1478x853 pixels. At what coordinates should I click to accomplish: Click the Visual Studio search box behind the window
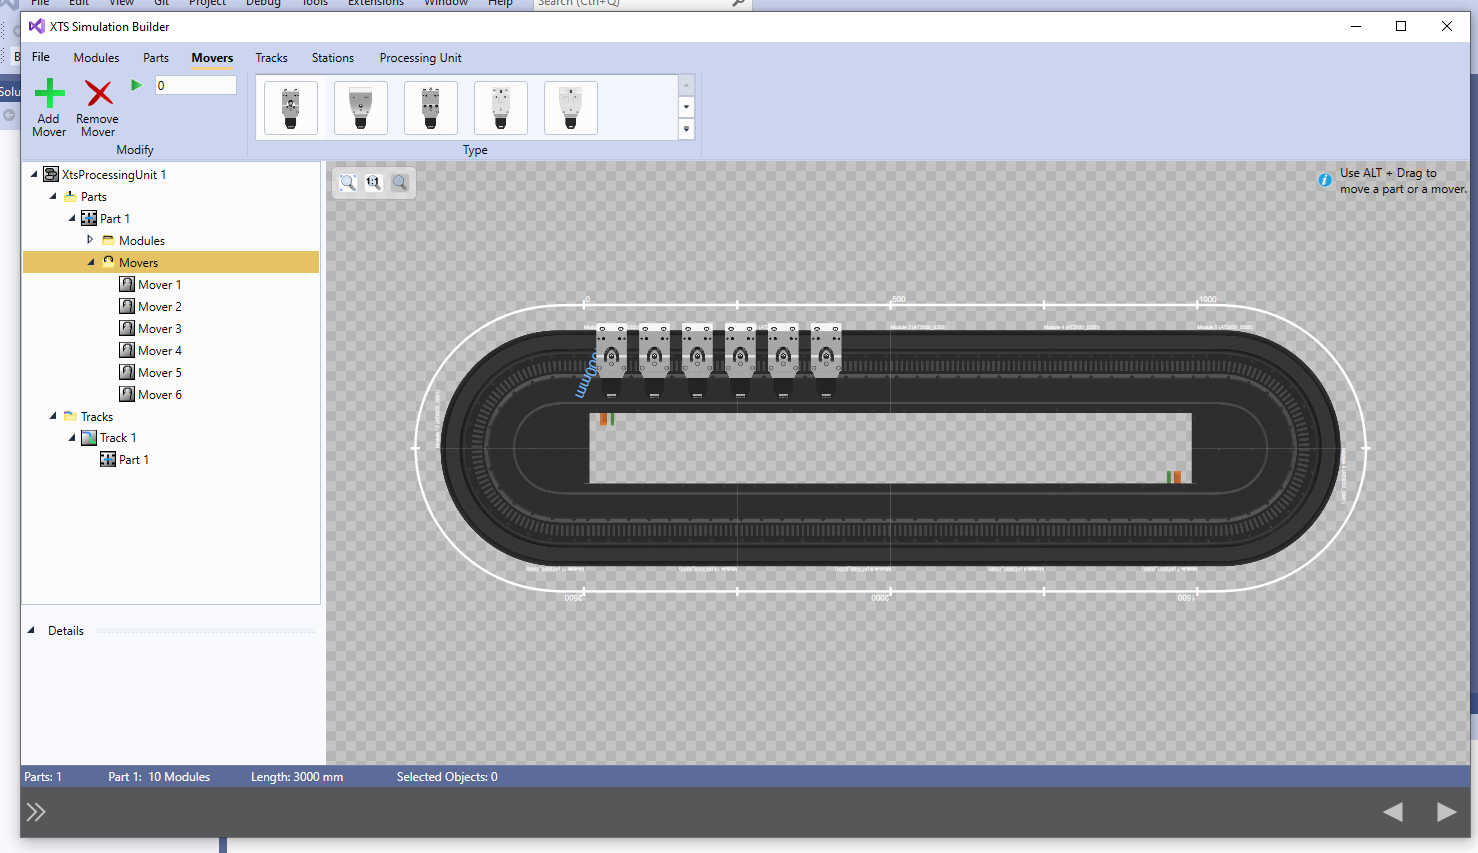641,4
